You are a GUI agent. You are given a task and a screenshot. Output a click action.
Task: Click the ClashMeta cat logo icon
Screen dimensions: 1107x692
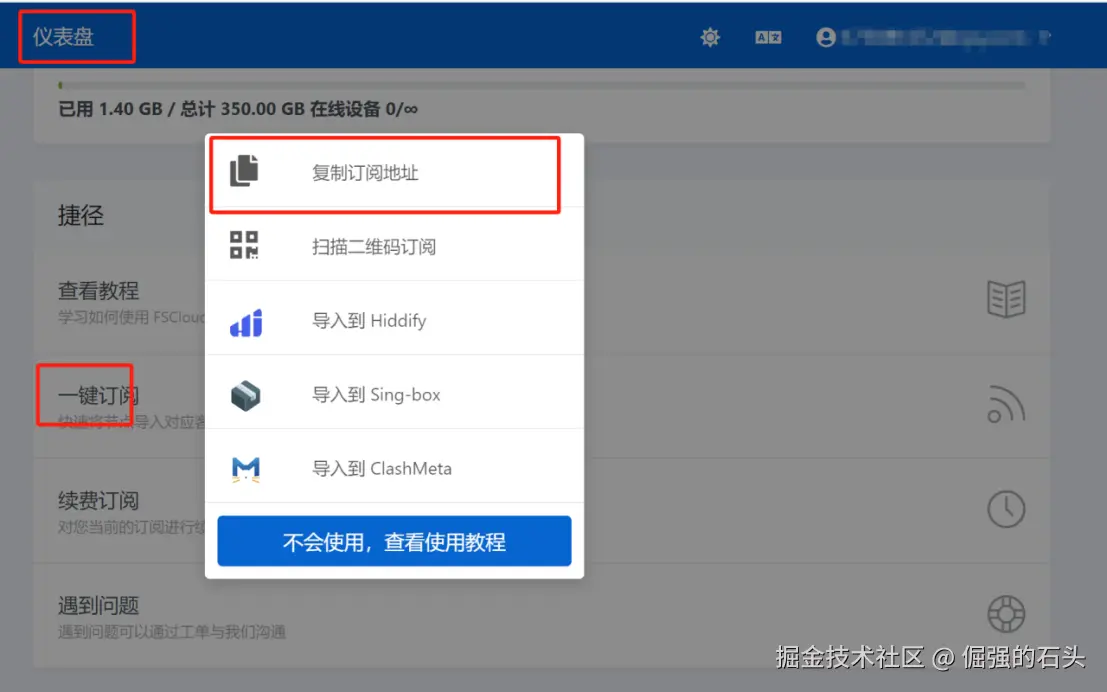[246, 470]
